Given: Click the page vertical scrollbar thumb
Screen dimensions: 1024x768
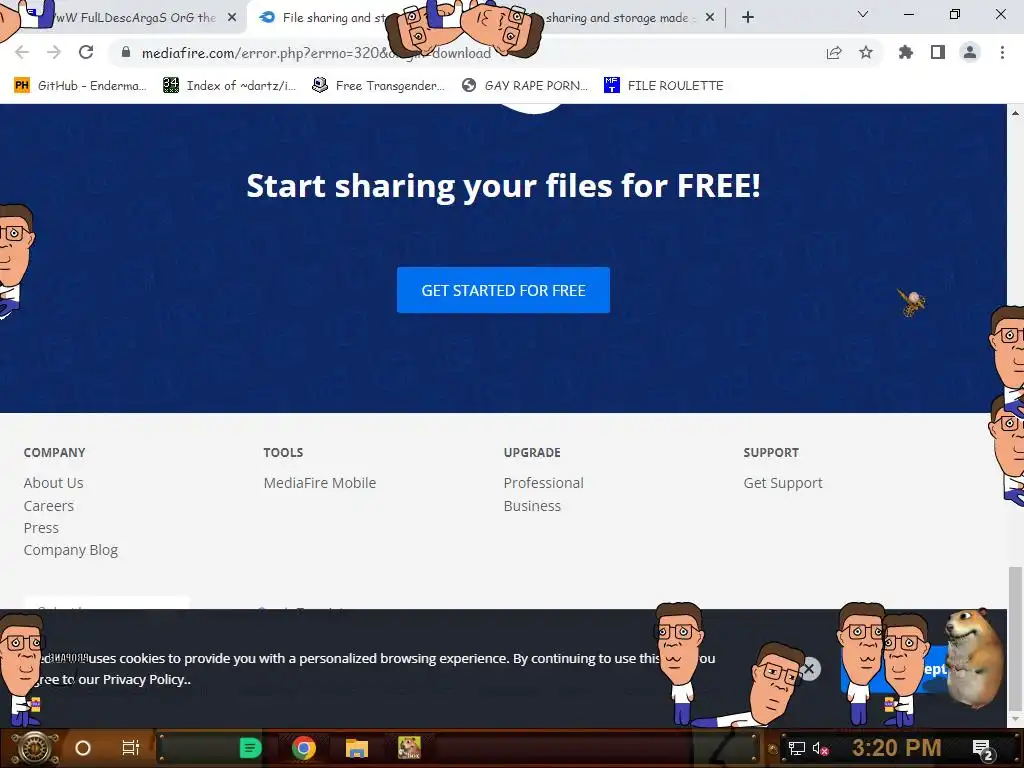Looking at the screenshot, I should 1015,637.
